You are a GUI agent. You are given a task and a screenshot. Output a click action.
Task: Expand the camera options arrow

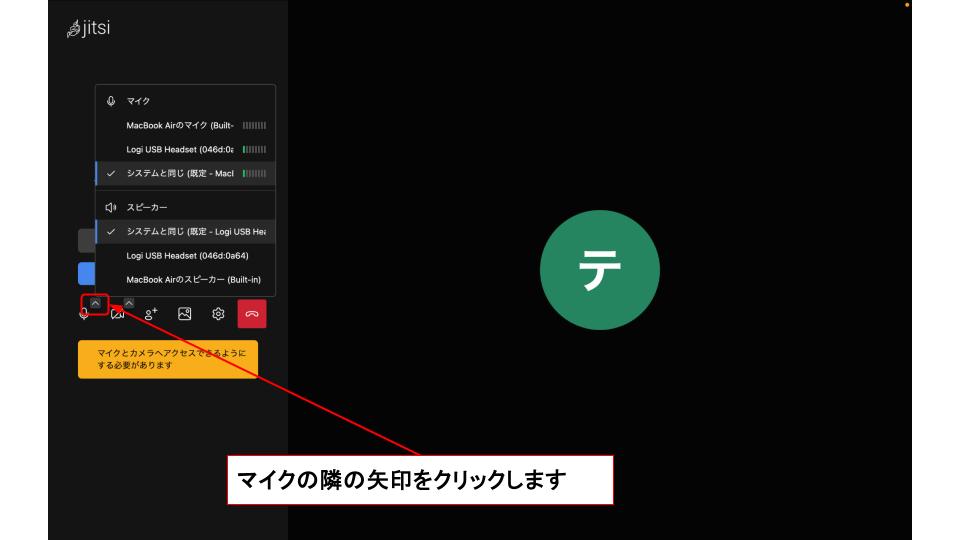(129, 303)
